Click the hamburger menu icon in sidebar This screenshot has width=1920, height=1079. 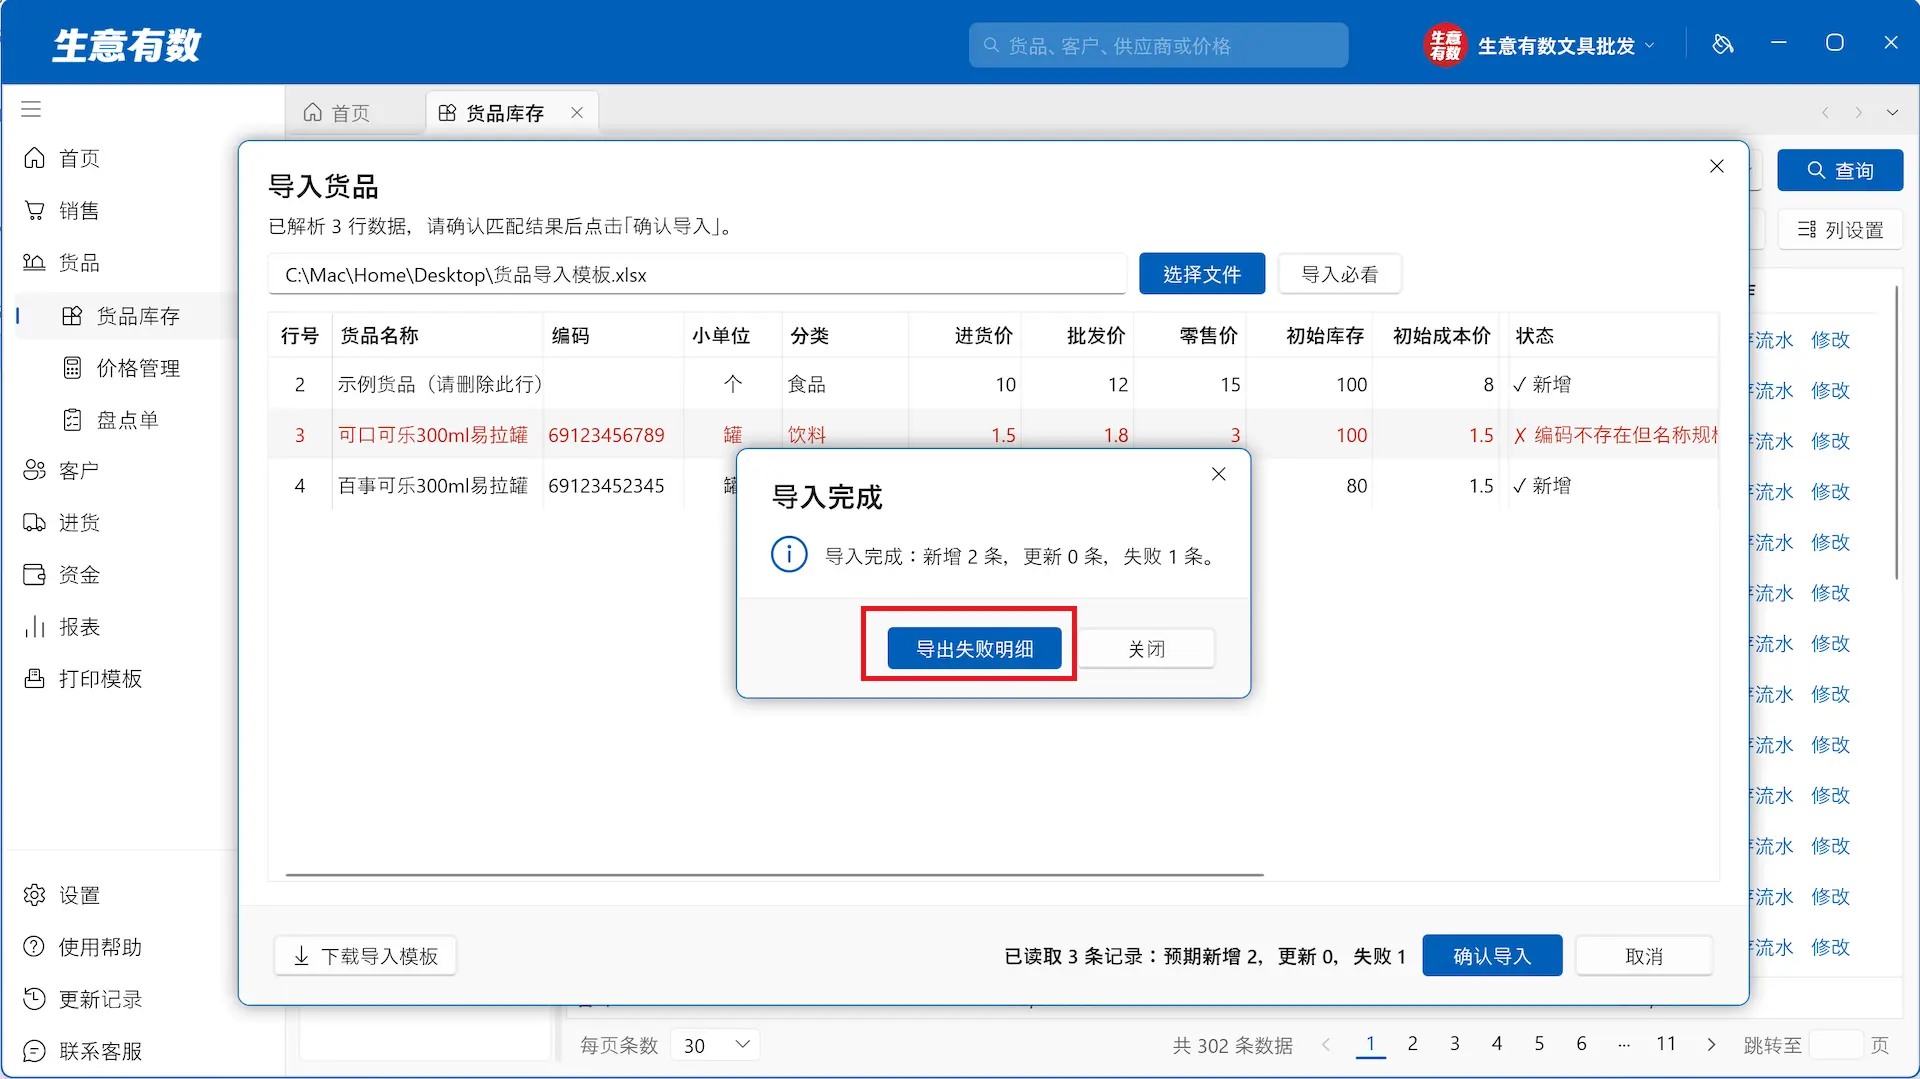[31, 109]
